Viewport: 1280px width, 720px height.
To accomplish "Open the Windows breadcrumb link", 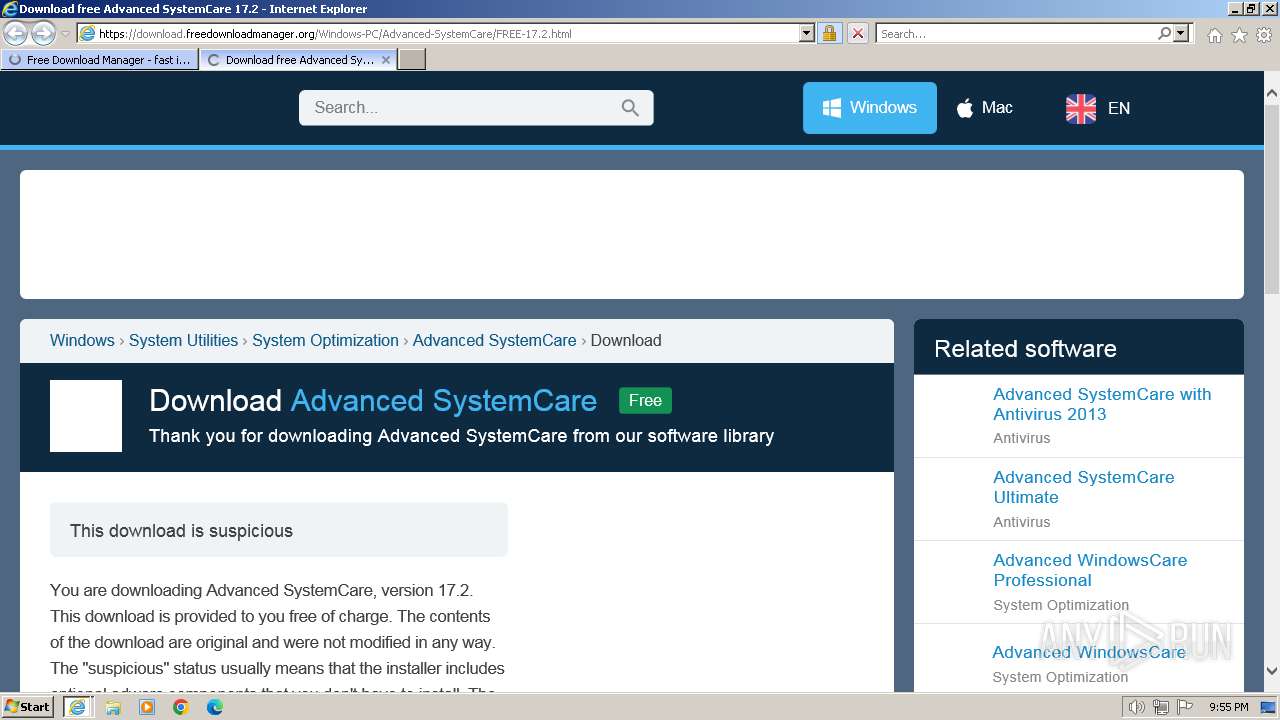I will (x=82, y=340).
